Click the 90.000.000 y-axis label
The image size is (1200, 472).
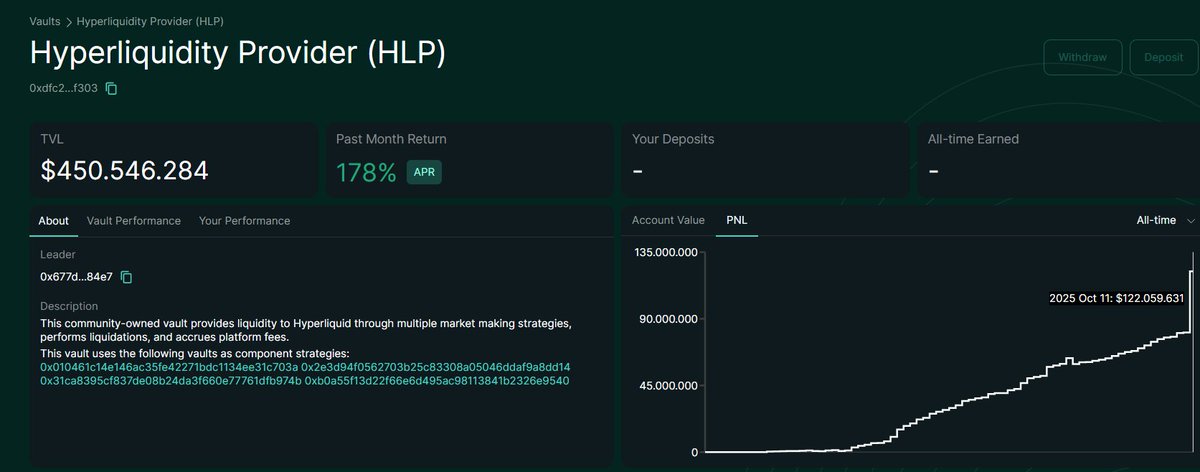pyautogui.click(x=669, y=319)
